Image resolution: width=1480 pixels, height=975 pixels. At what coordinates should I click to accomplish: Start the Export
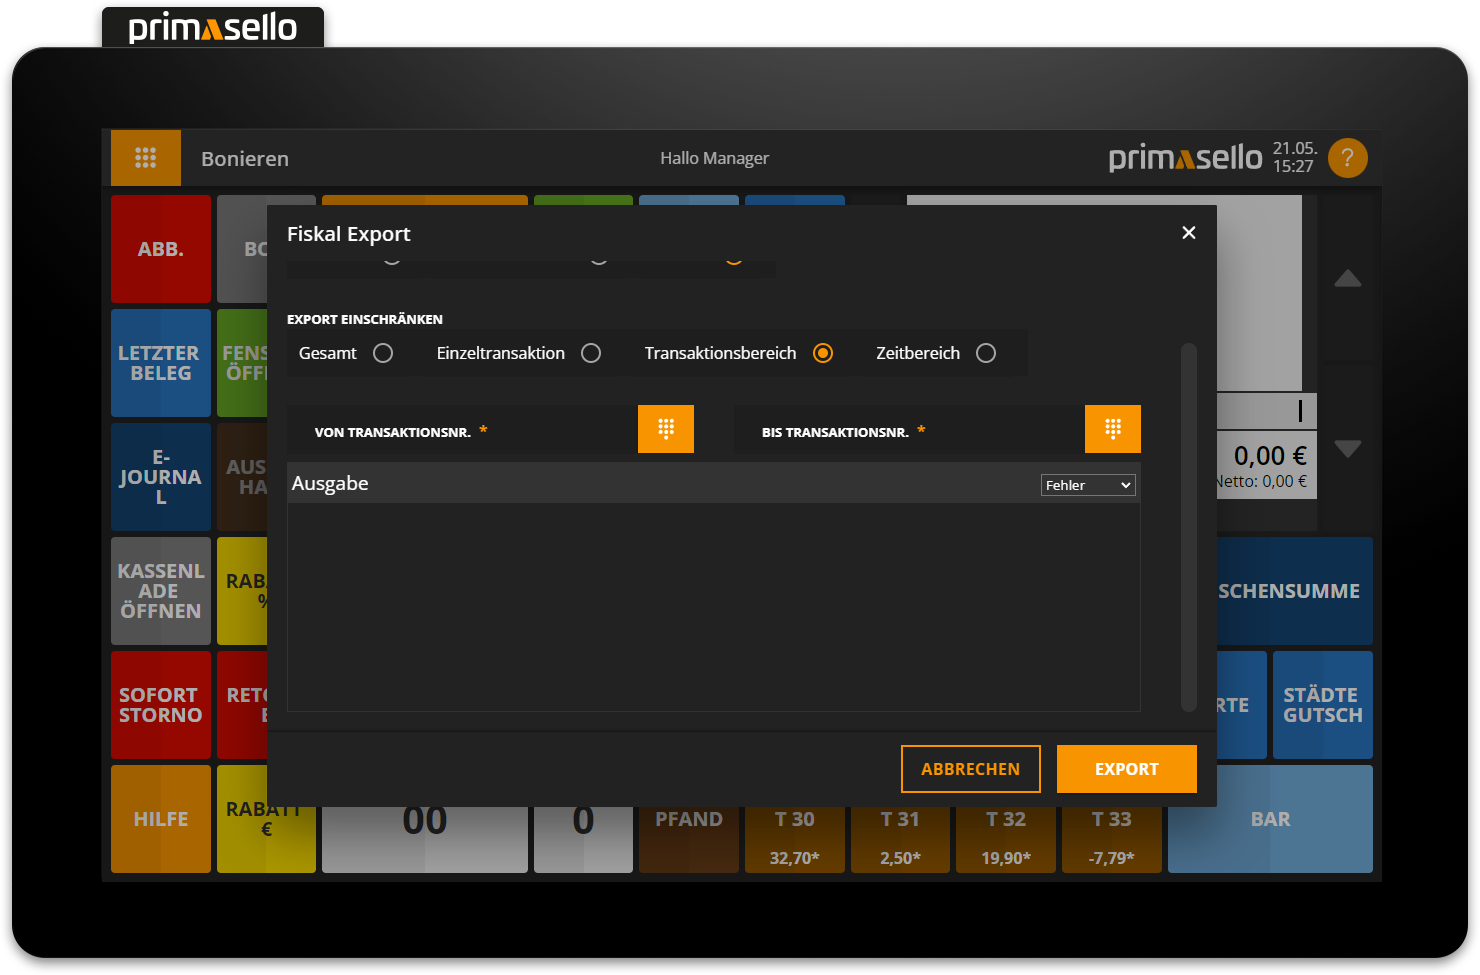point(1126,768)
